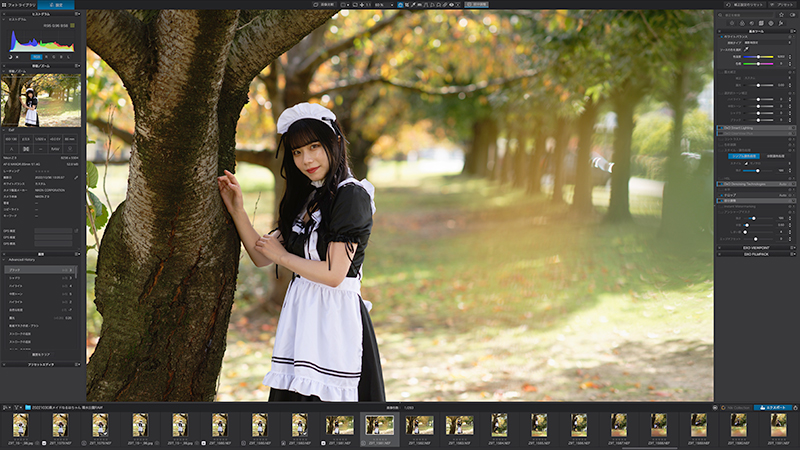The height and width of the screenshot is (450, 800).
Task: Adjust the exposure compensation slider
Action: coord(758,85)
